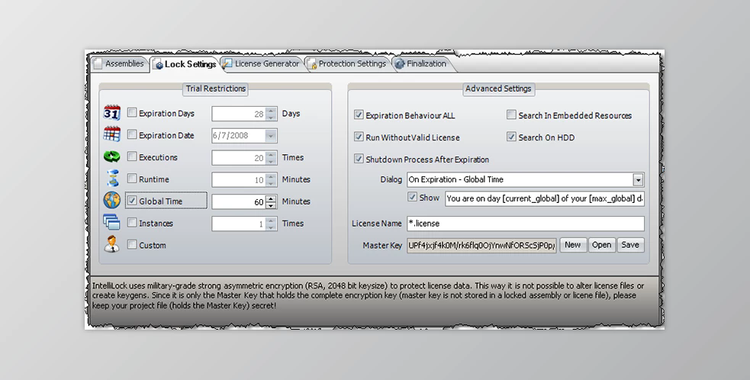Click the Assemblies tab icon
Image resolution: width=750 pixels, height=380 pixels.
pos(99,64)
